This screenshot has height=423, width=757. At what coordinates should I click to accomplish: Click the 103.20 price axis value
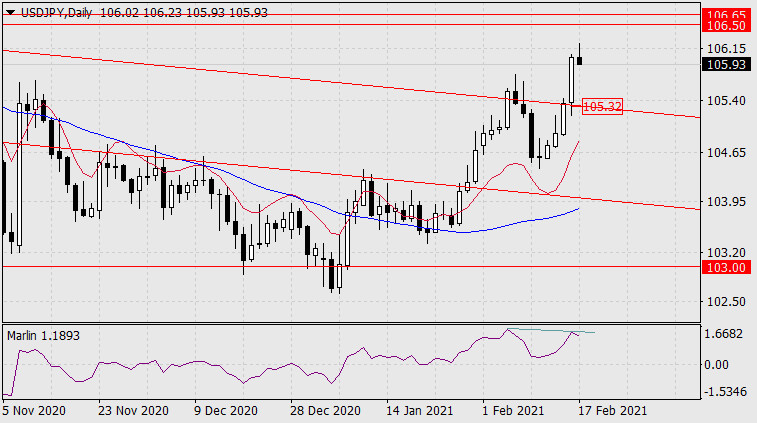click(727, 253)
